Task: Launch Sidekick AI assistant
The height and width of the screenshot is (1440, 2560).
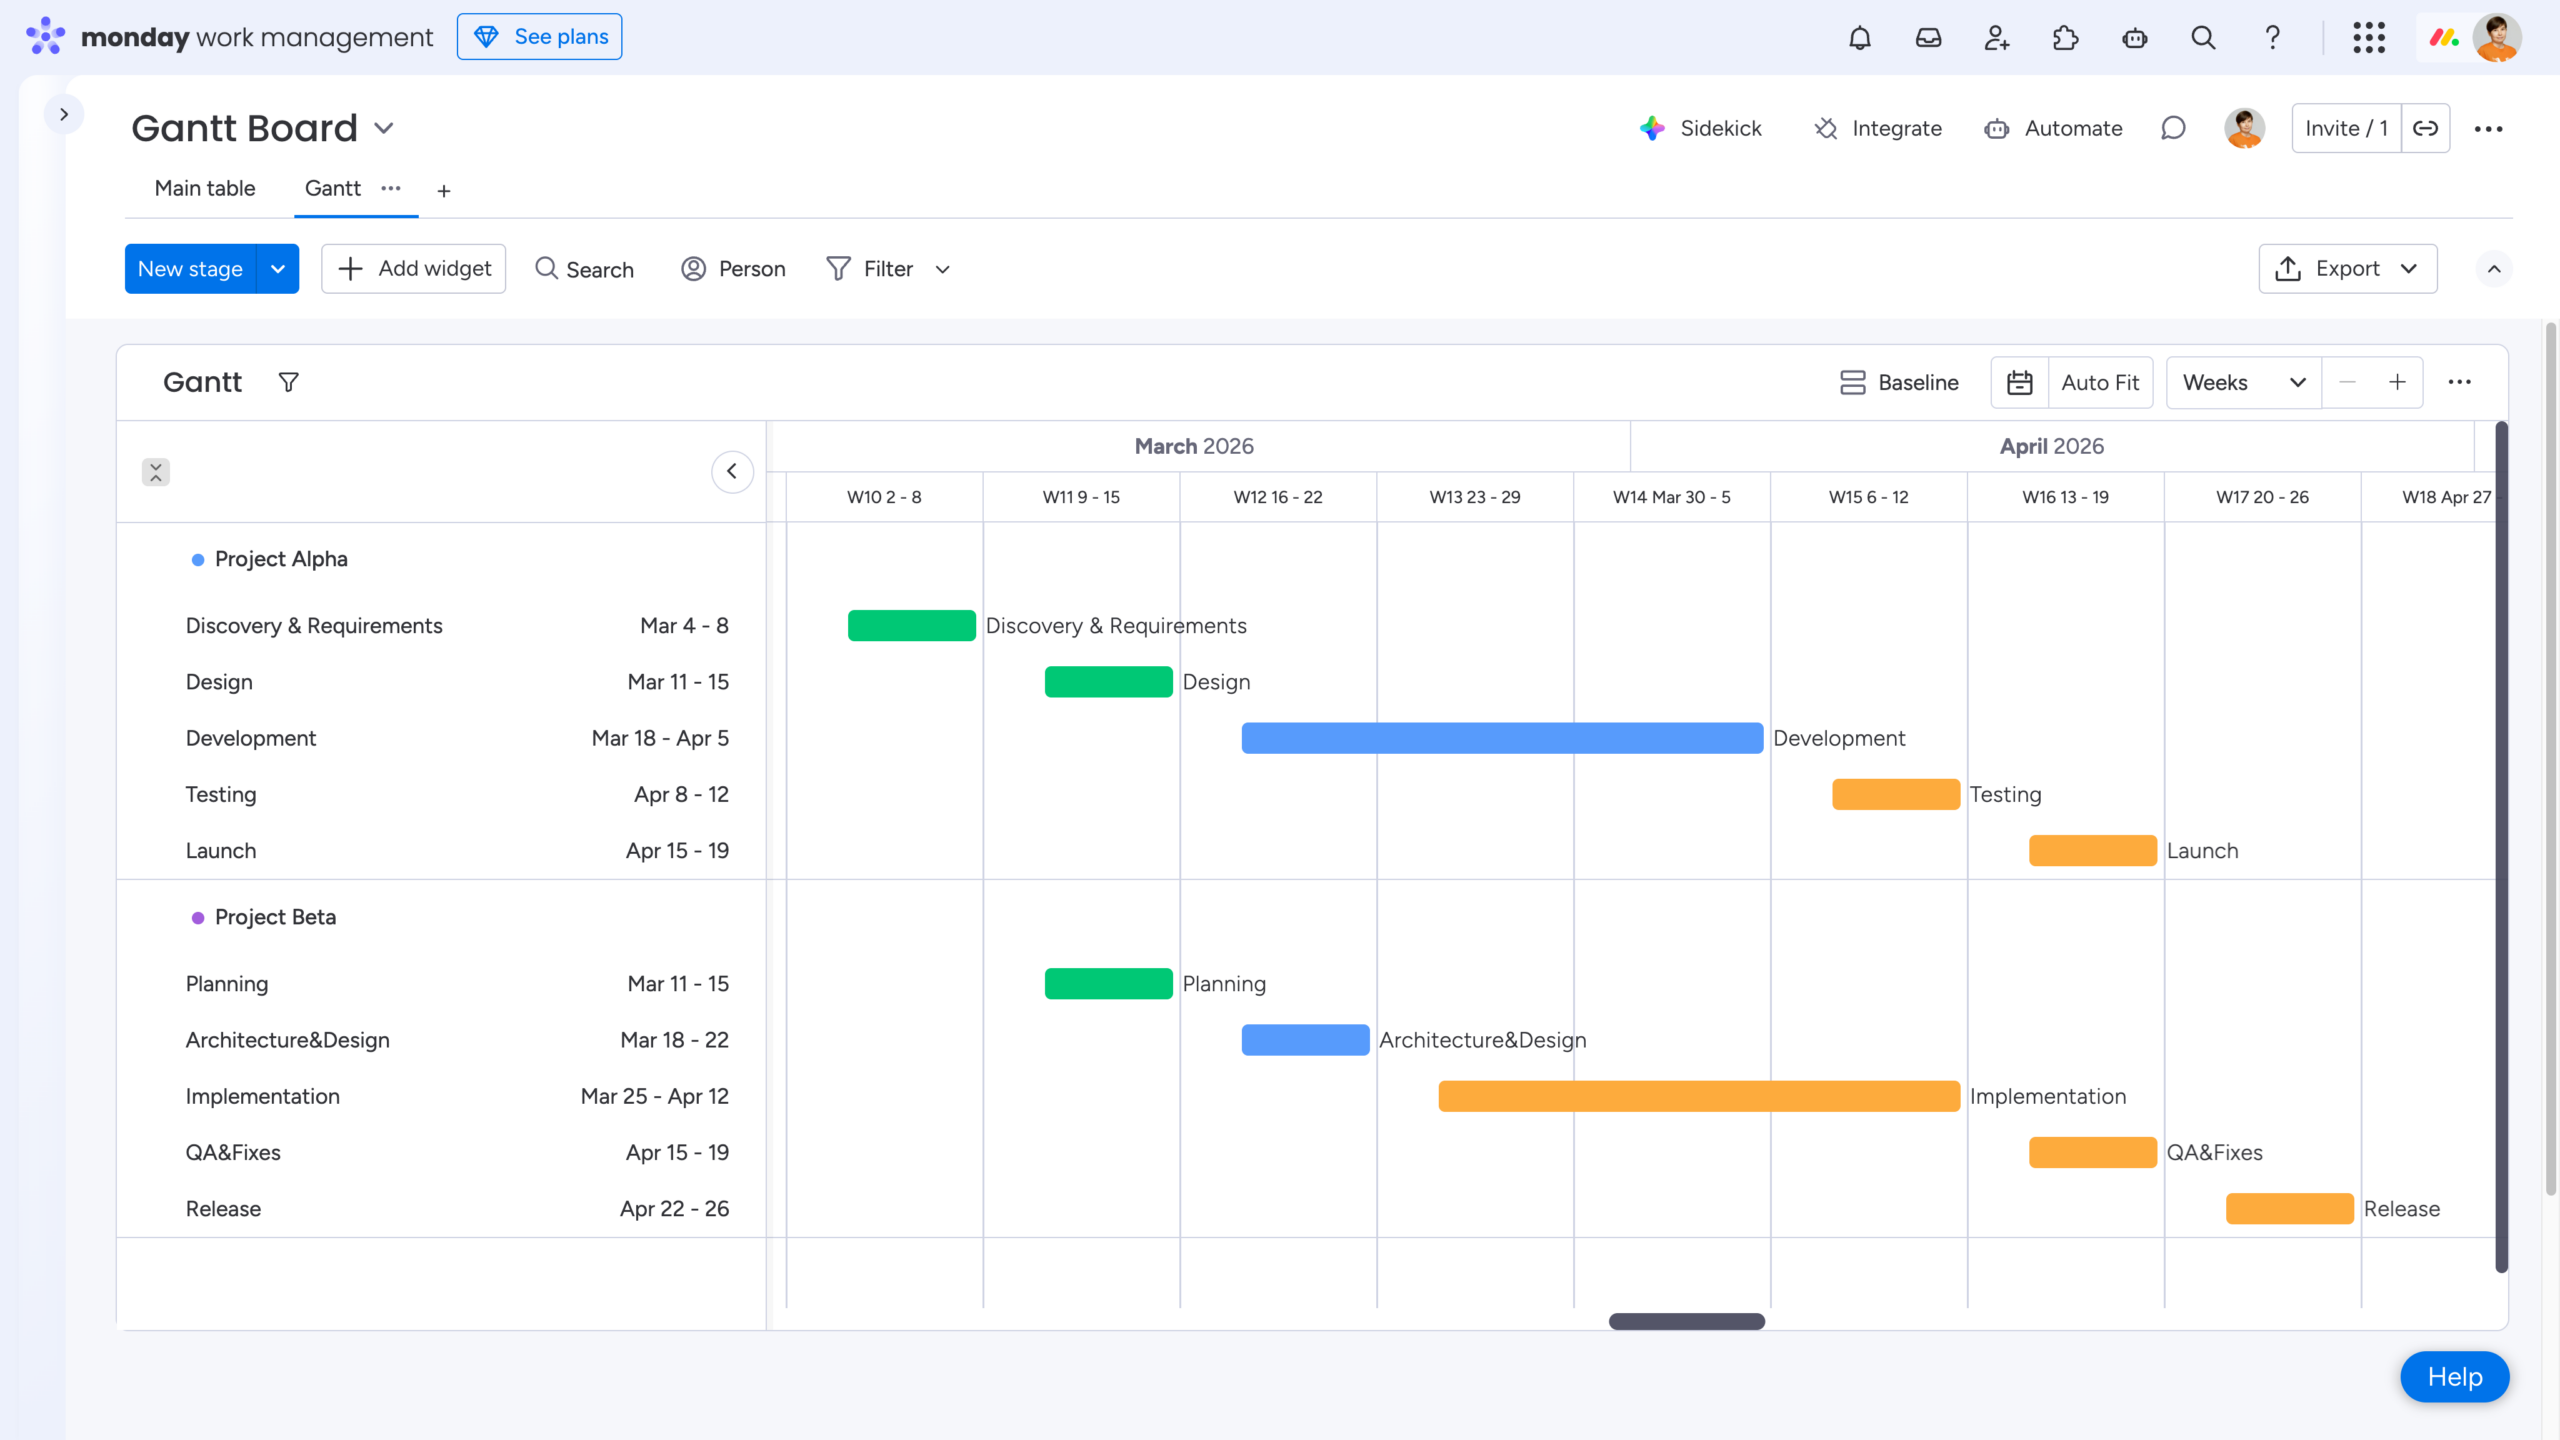Action: [x=1701, y=128]
